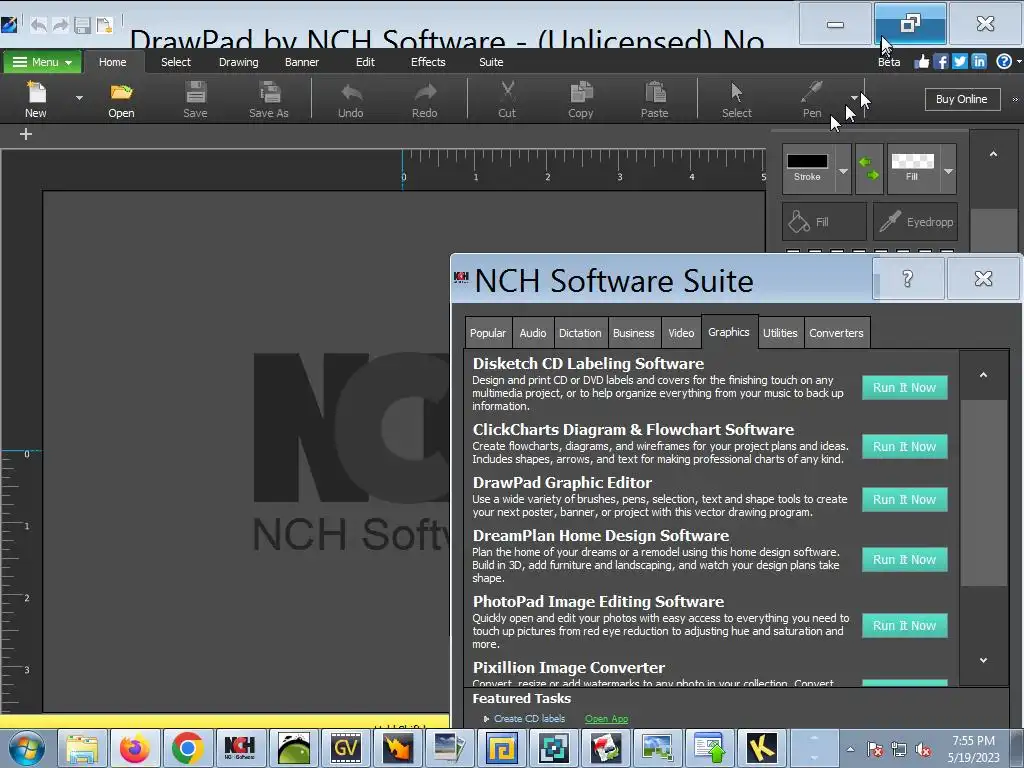Switch to Utilities tab in Suite dialog
Viewport: 1024px width, 768px height.
780,333
